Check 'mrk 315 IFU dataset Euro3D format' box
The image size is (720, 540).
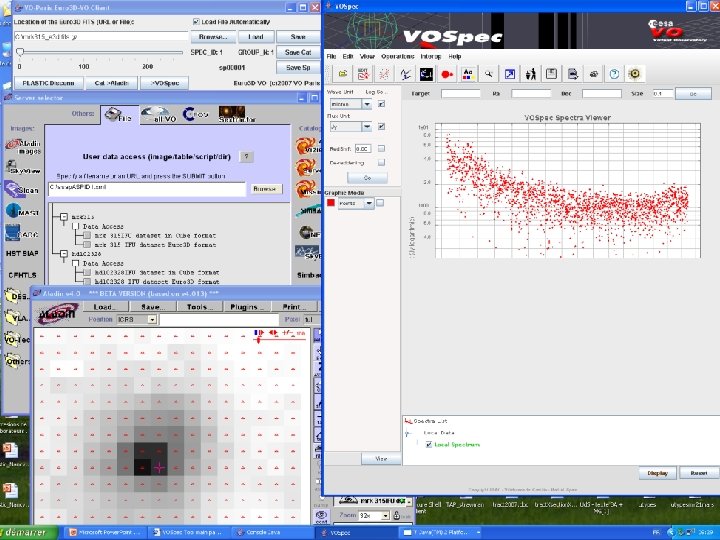tap(87, 245)
